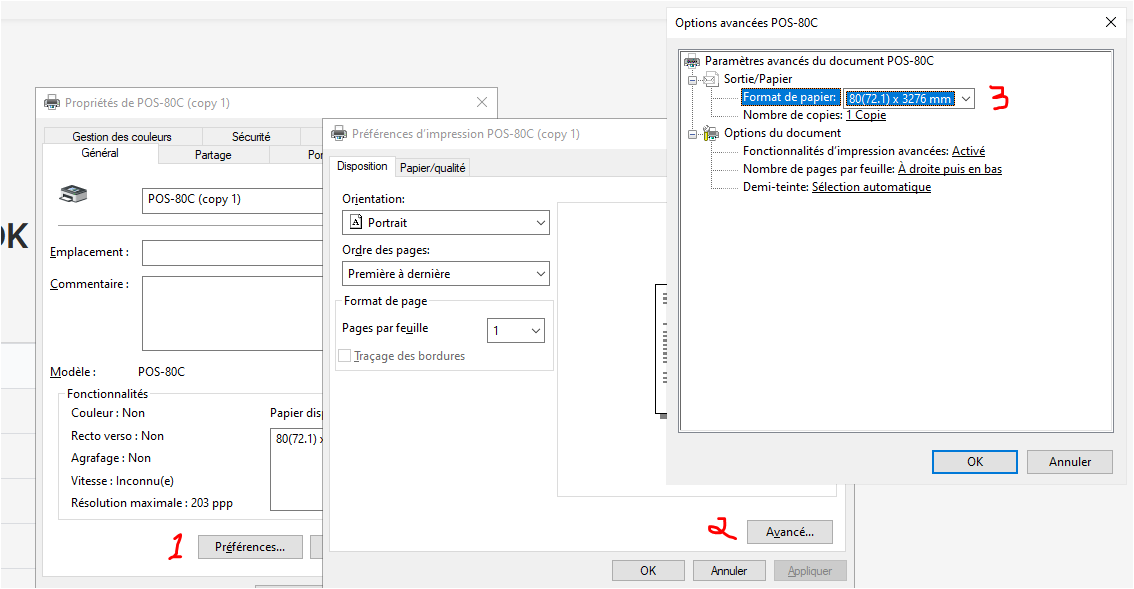Cancel the Options avancées dialog with Annuler
The image size is (1134, 589).
click(x=1070, y=462)
